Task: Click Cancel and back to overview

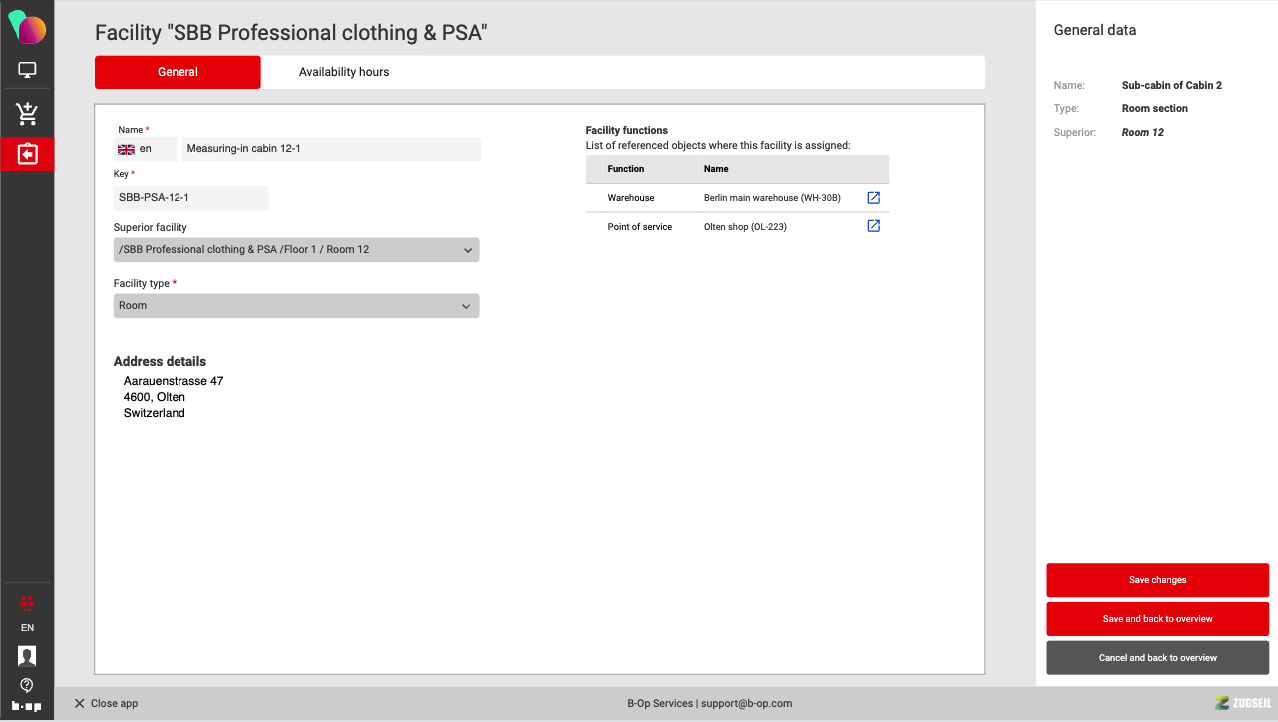Action: 1157,658
